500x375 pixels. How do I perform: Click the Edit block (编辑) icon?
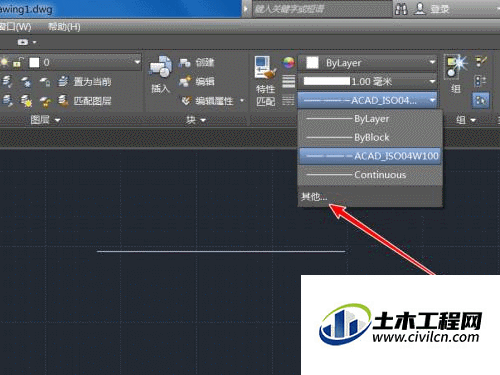[184, 81]
